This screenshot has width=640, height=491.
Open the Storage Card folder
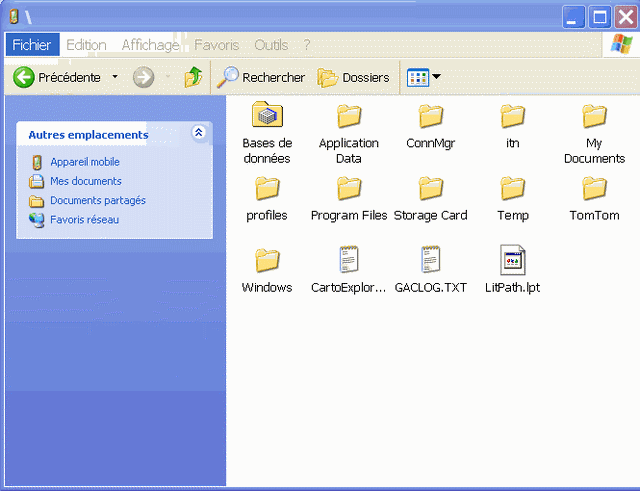click(x=431, y=188)
